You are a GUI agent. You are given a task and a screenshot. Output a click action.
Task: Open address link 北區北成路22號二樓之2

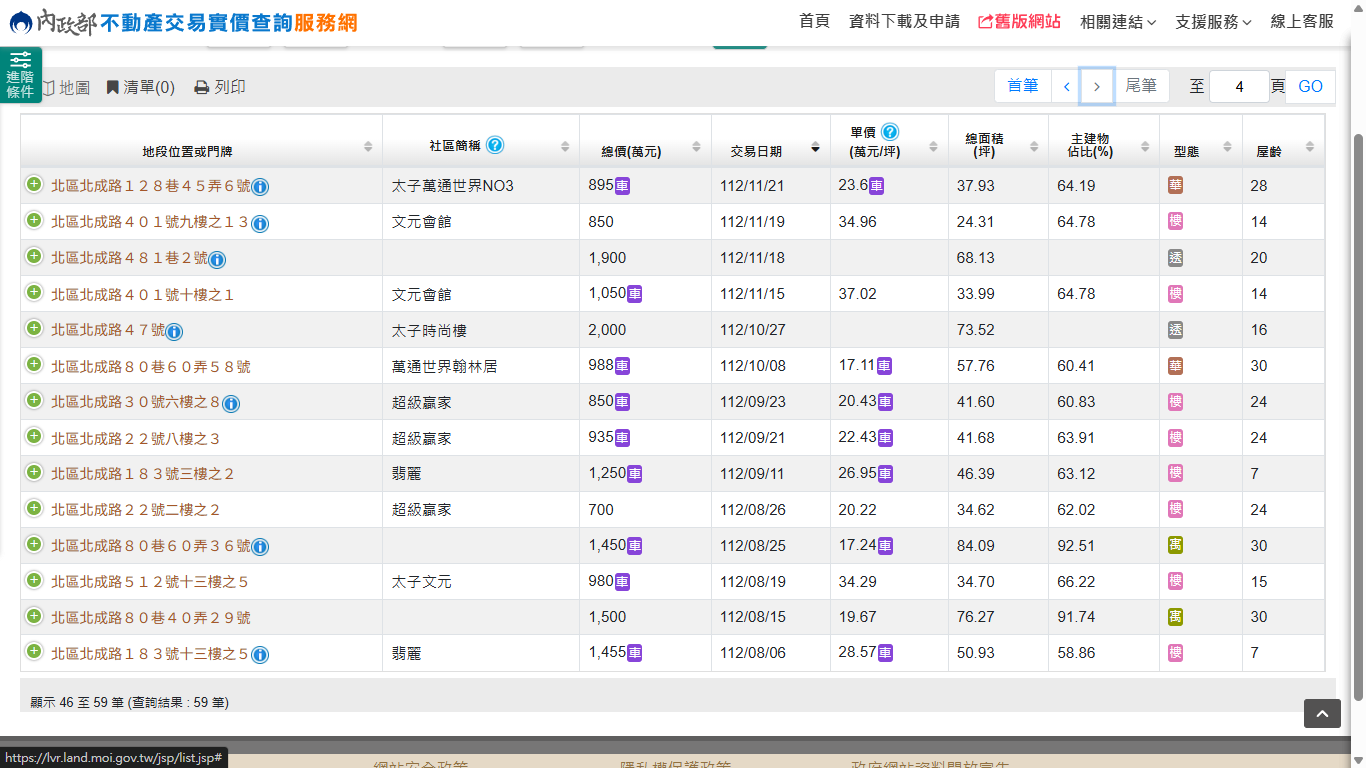pyautogui.click(x=136, y=510)
